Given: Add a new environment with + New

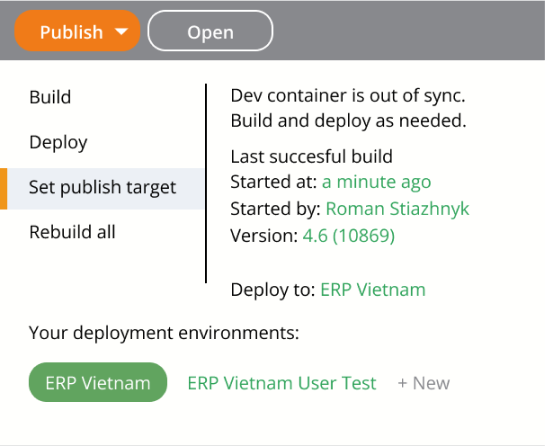Looking at the screenshot, I should tap(424, 383).
